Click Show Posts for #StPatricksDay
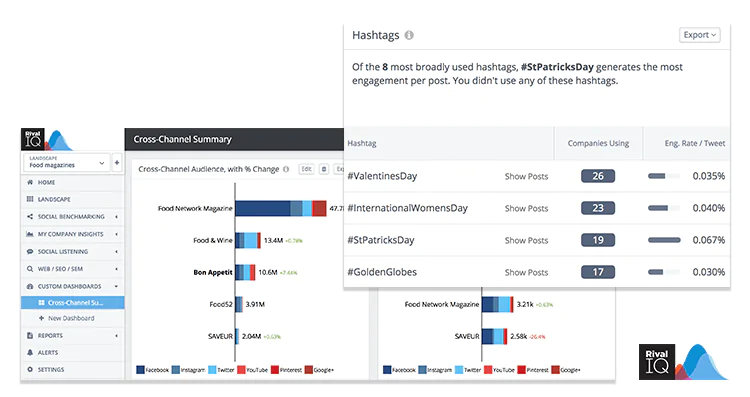Viewport: 750px width, 397px height. tap(526, 241)
